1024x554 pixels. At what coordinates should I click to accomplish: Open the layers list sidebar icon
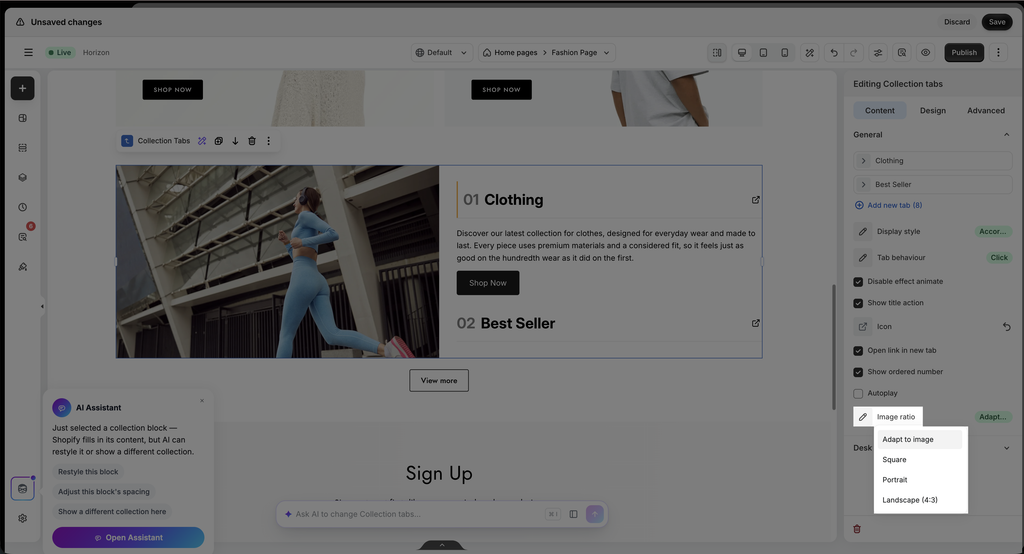pos(23,148)
